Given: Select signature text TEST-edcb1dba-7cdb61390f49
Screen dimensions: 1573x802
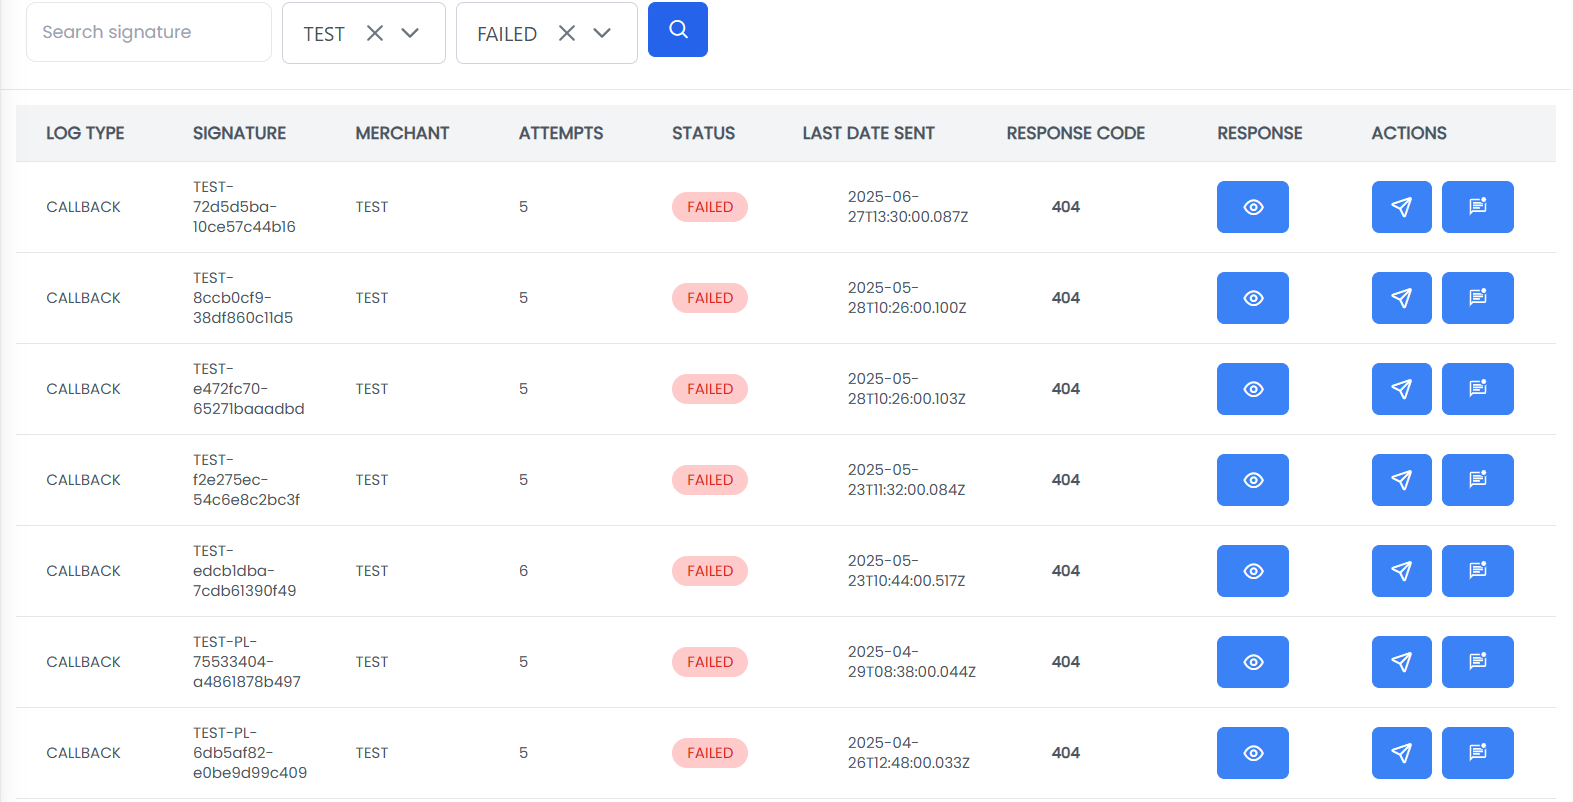Looking at the screenshot, I should coord(245,571).
